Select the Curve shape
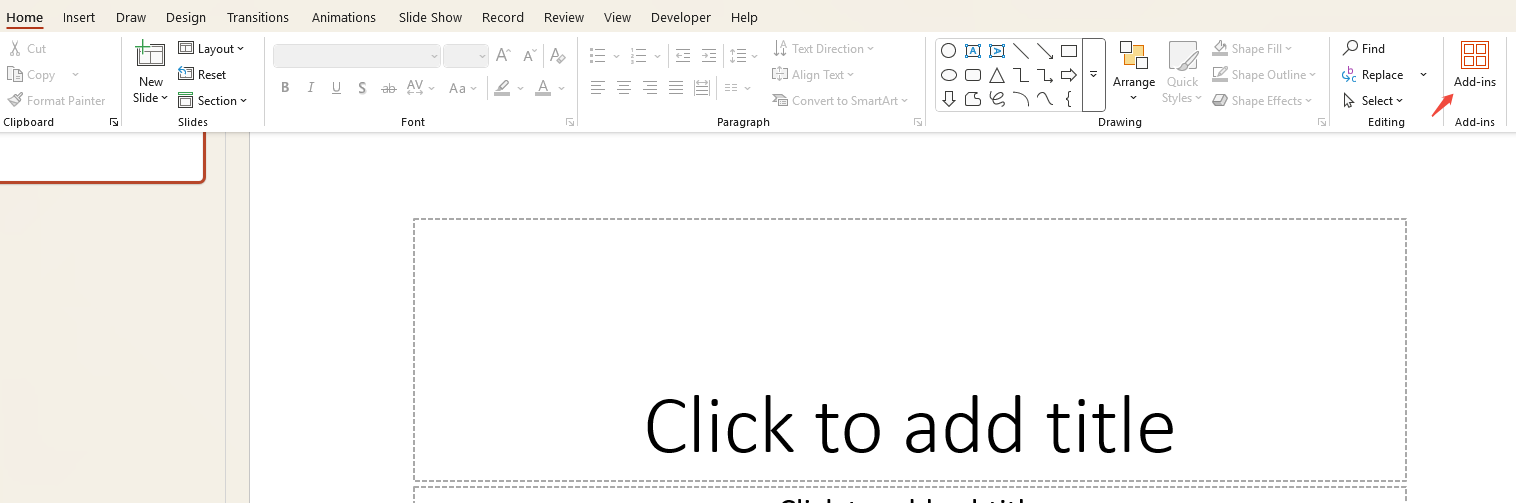Screen dimensions: 1516x503 pos(1045,99)
